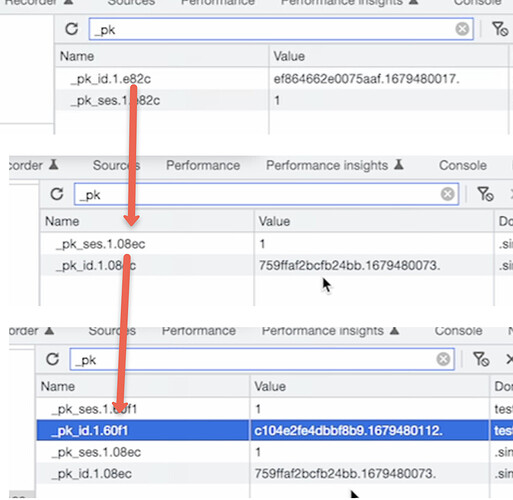Sort by the Name column header in the middle panel
This screenshot has height=500, width=513.
[x=62, y=221]
